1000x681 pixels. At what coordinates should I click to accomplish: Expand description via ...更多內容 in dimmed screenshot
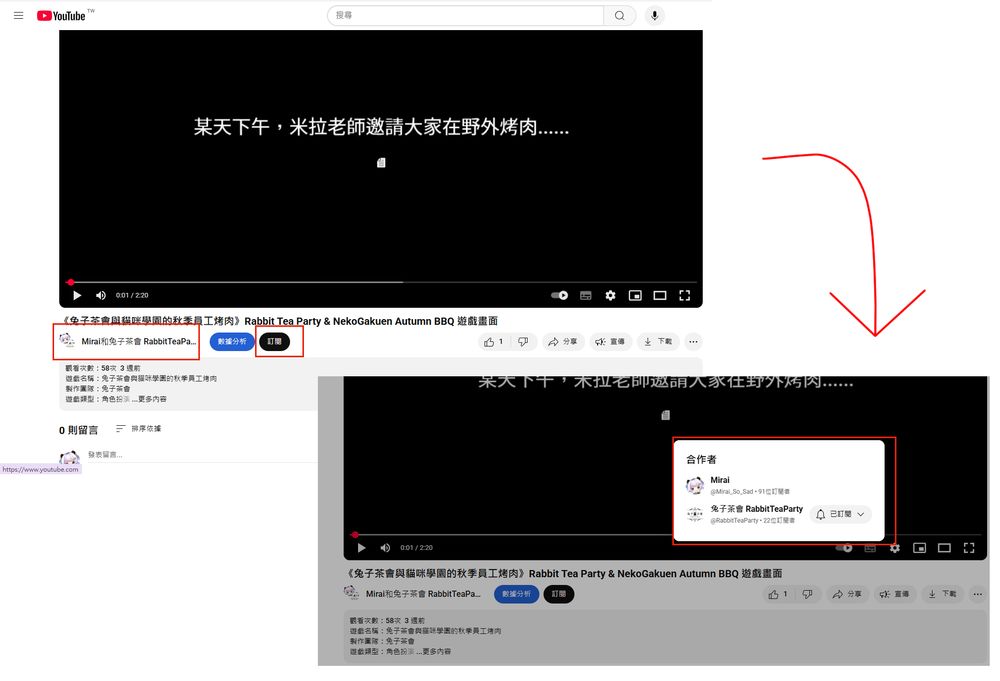(434, 652)
